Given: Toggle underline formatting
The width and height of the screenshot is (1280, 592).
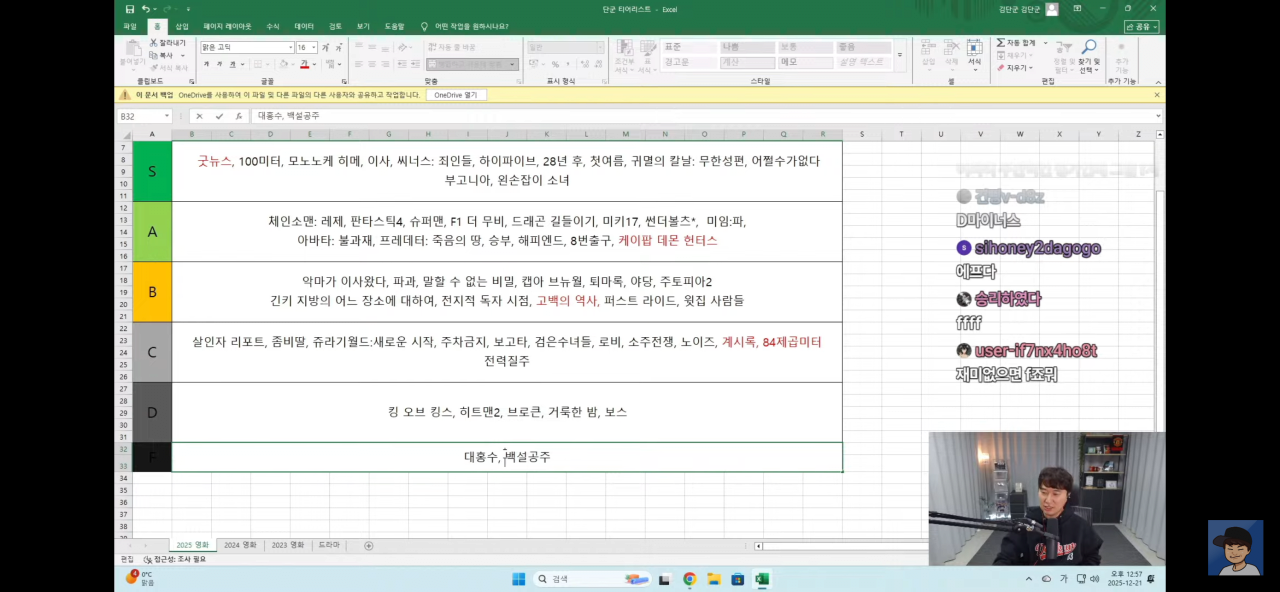Looking at the screenshot, I should coord(233,64).
